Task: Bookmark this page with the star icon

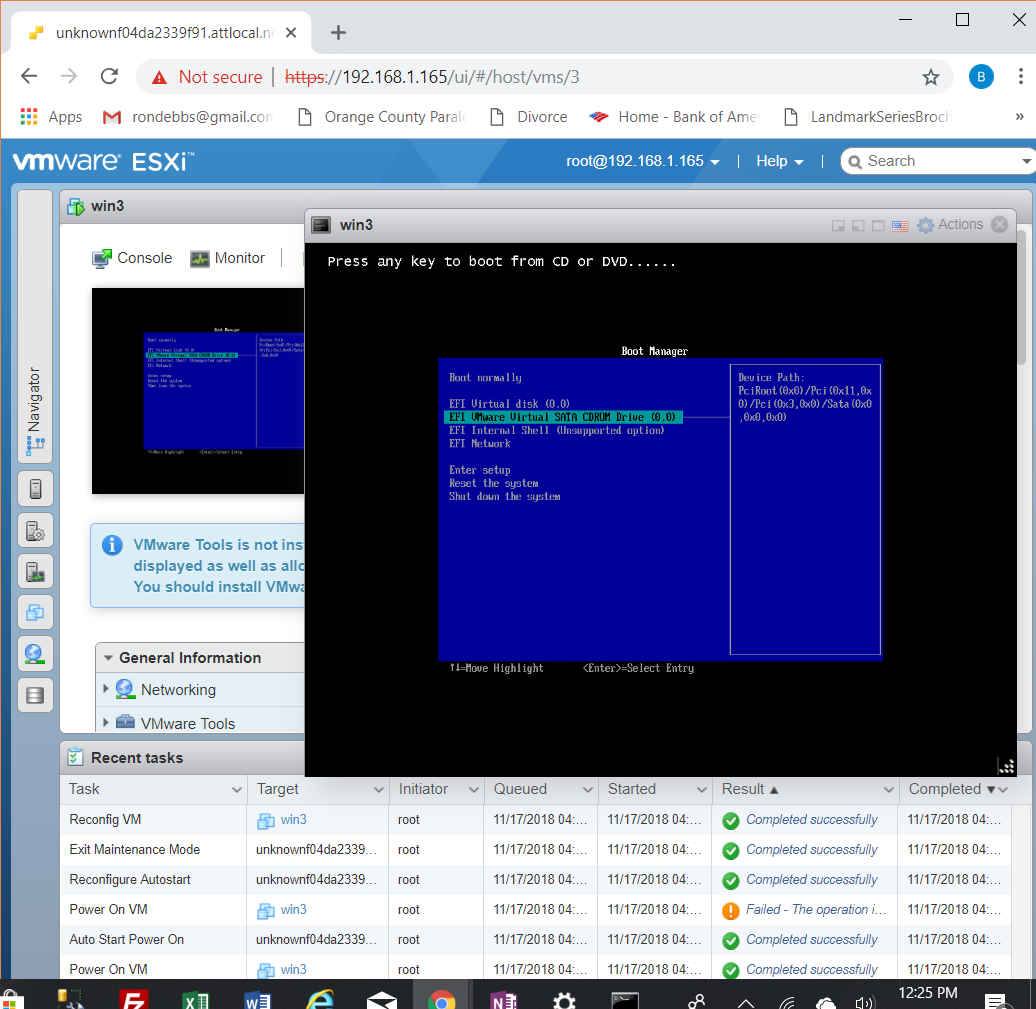Action: tap(930, 77)
